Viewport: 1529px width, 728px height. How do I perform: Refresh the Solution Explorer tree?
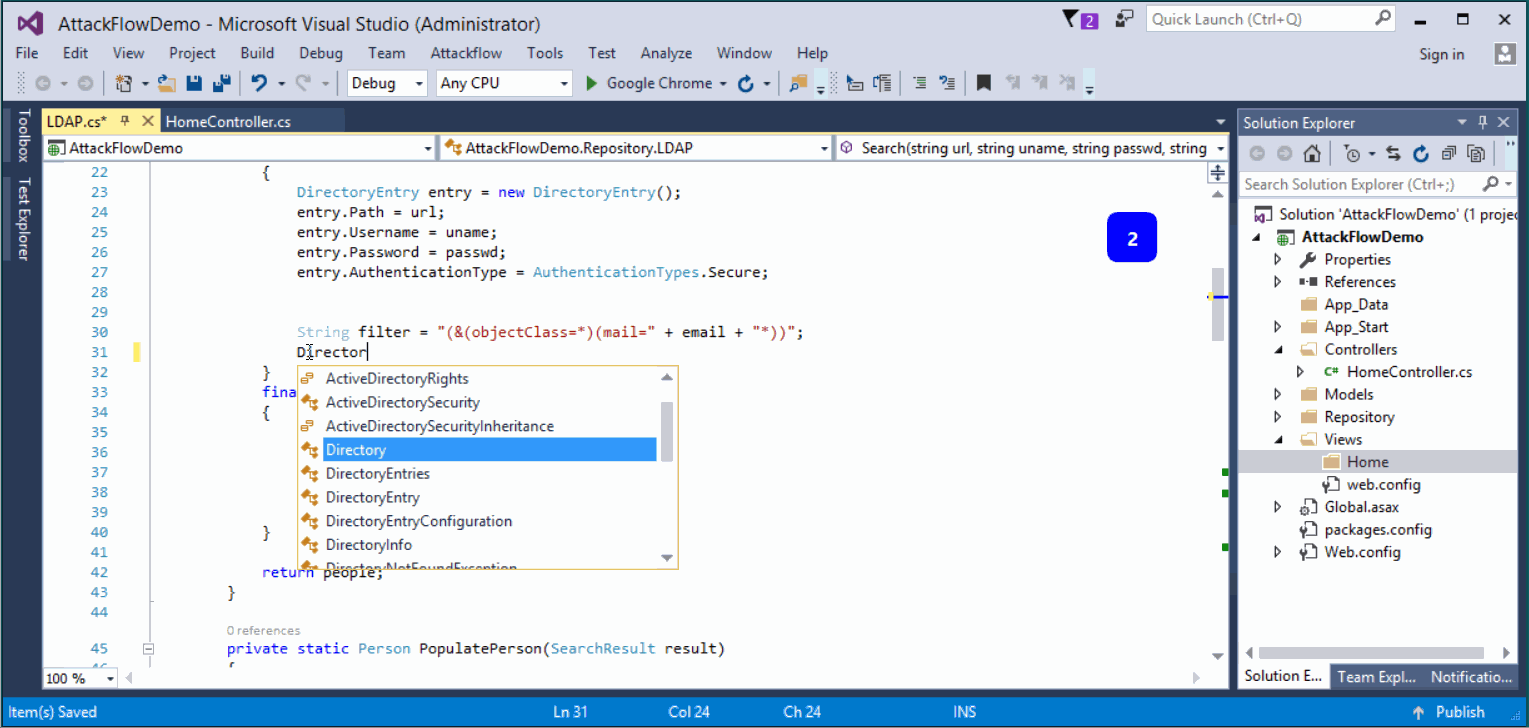[1421, 154]
